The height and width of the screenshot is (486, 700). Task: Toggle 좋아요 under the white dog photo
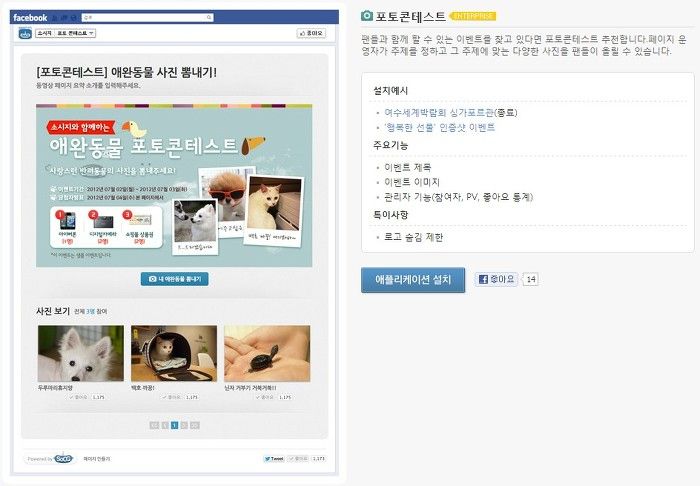coord(79,397)
